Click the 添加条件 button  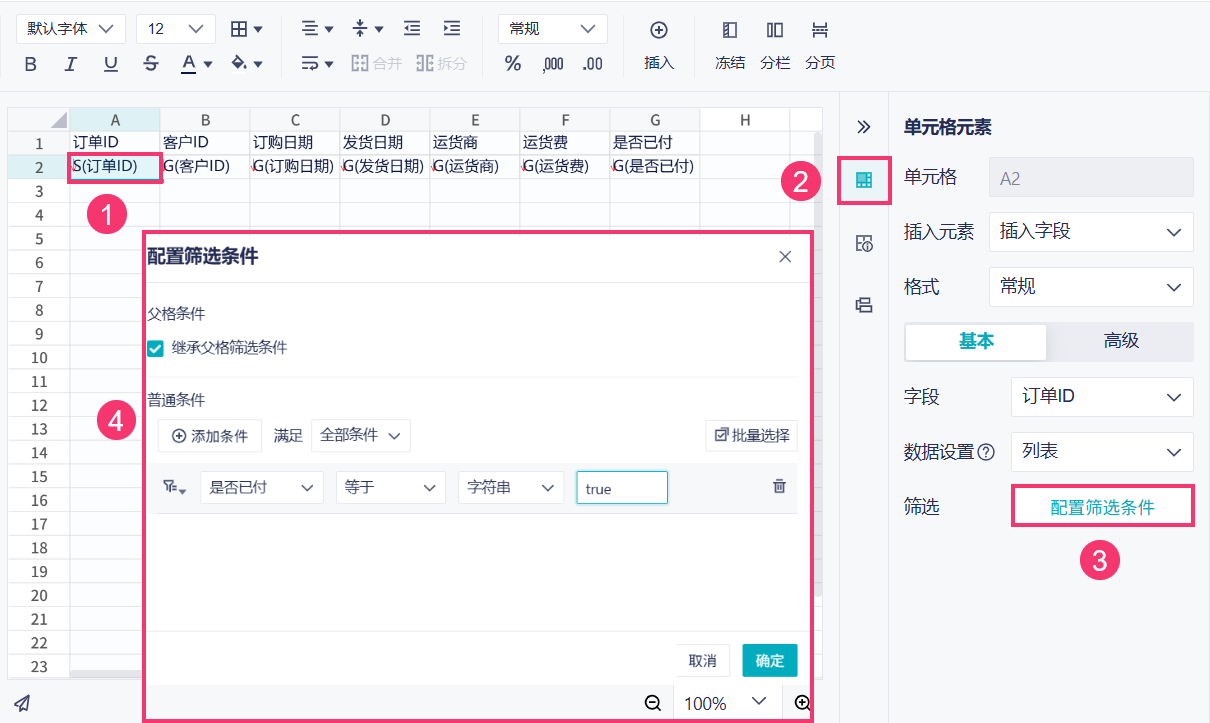[x=210, y=436]
